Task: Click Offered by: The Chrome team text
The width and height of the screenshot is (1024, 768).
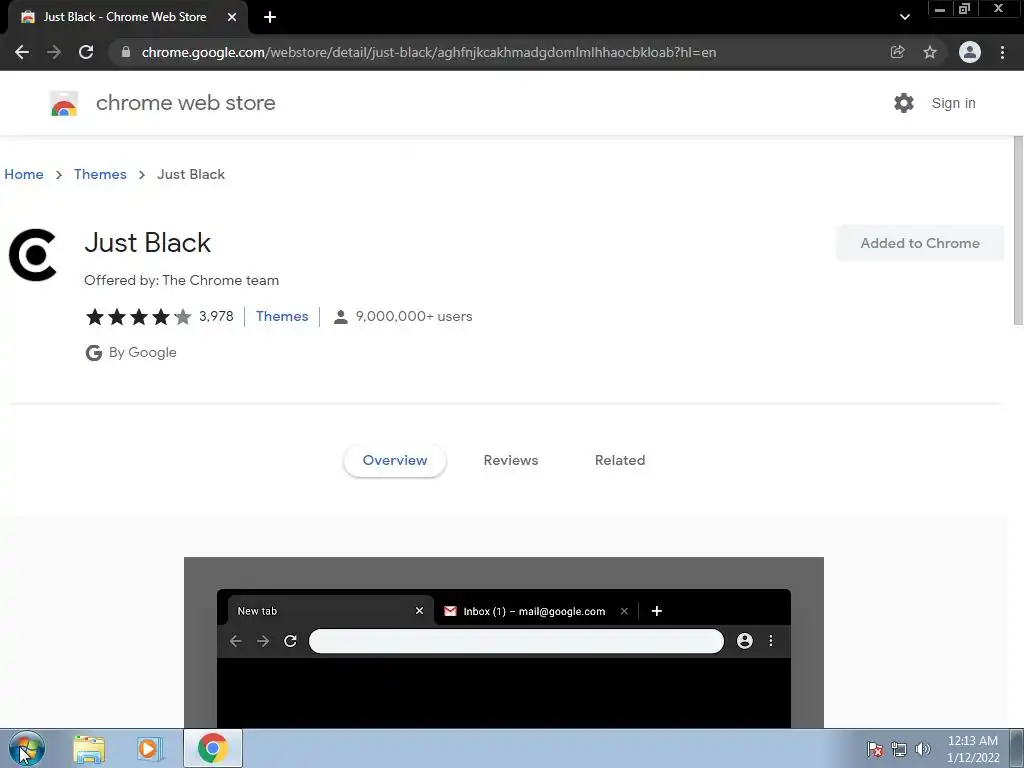Action: click(182, 280)
